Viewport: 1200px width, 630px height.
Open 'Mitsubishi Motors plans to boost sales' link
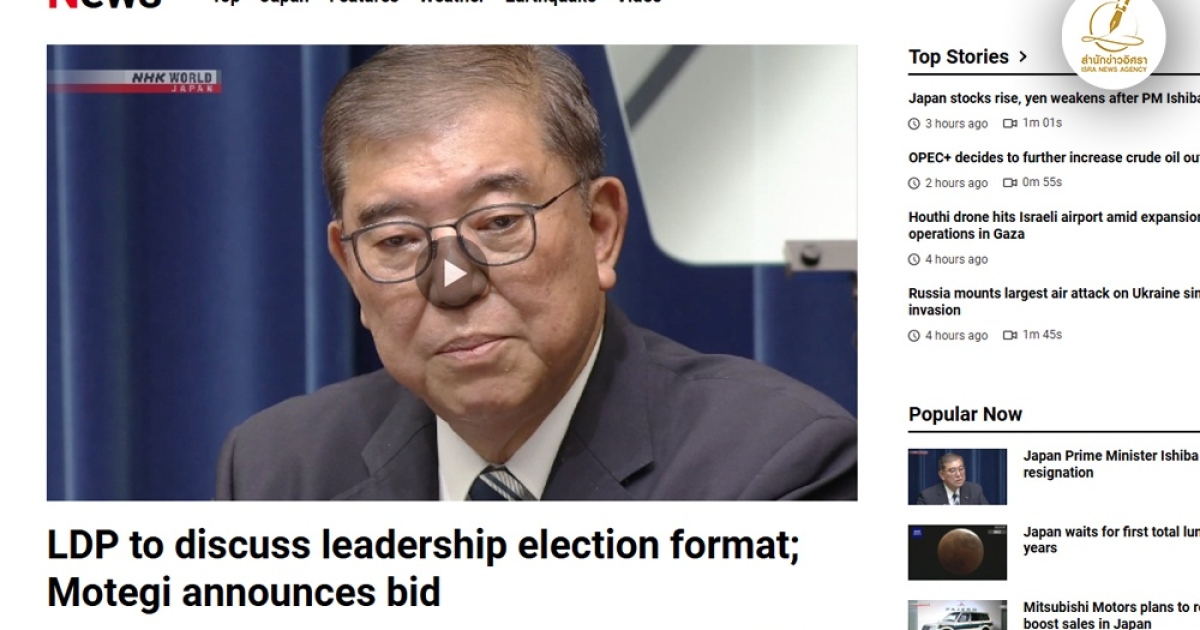coord(1111,615)
